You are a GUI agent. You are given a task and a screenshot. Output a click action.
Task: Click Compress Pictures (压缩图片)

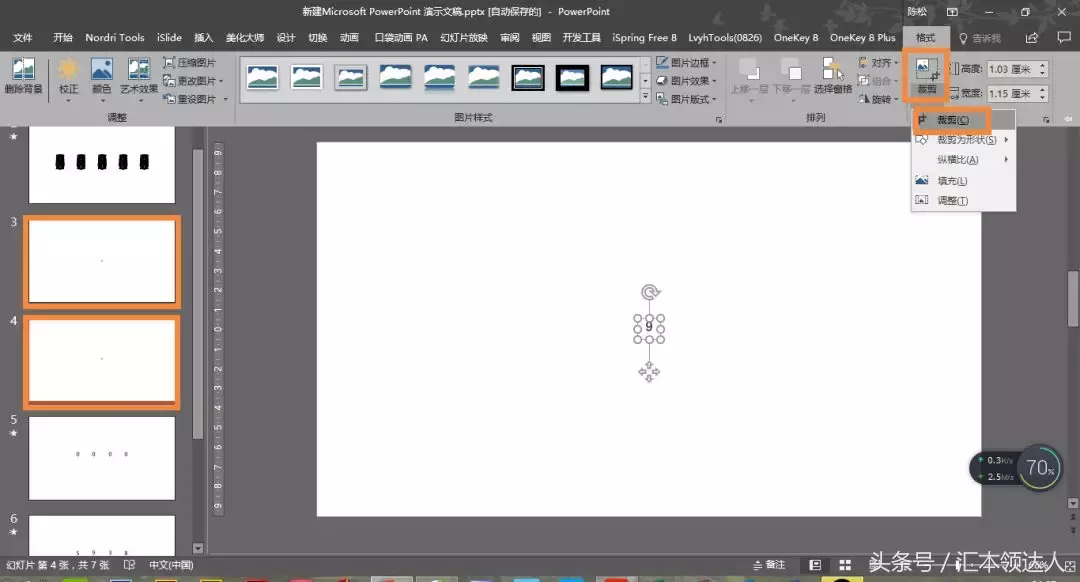point(195,62)
